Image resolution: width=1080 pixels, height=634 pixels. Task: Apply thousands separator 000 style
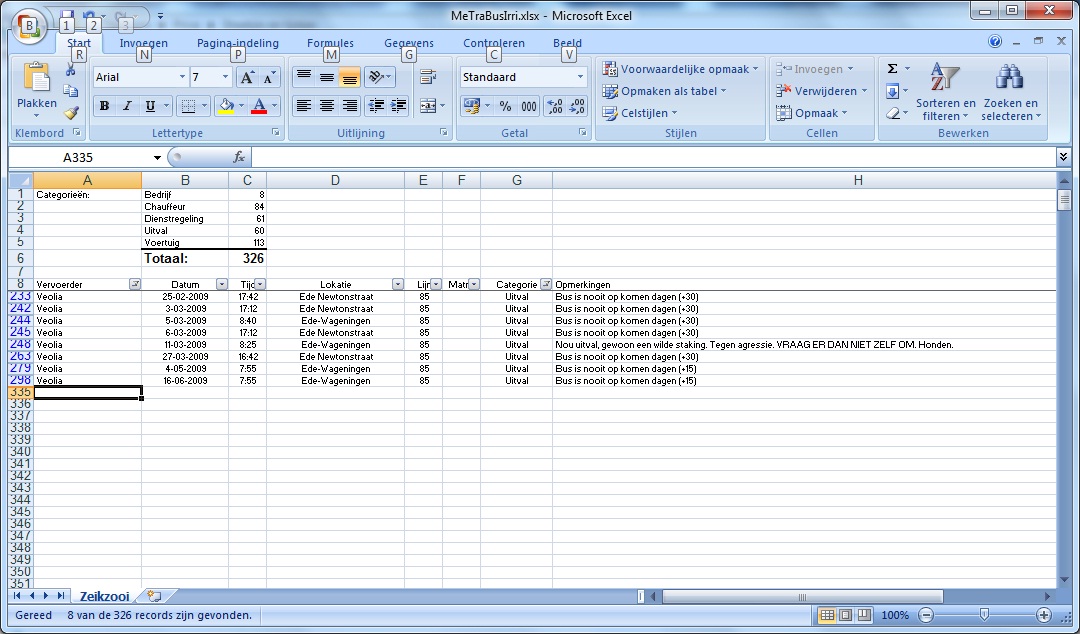(x=528, y=106)
